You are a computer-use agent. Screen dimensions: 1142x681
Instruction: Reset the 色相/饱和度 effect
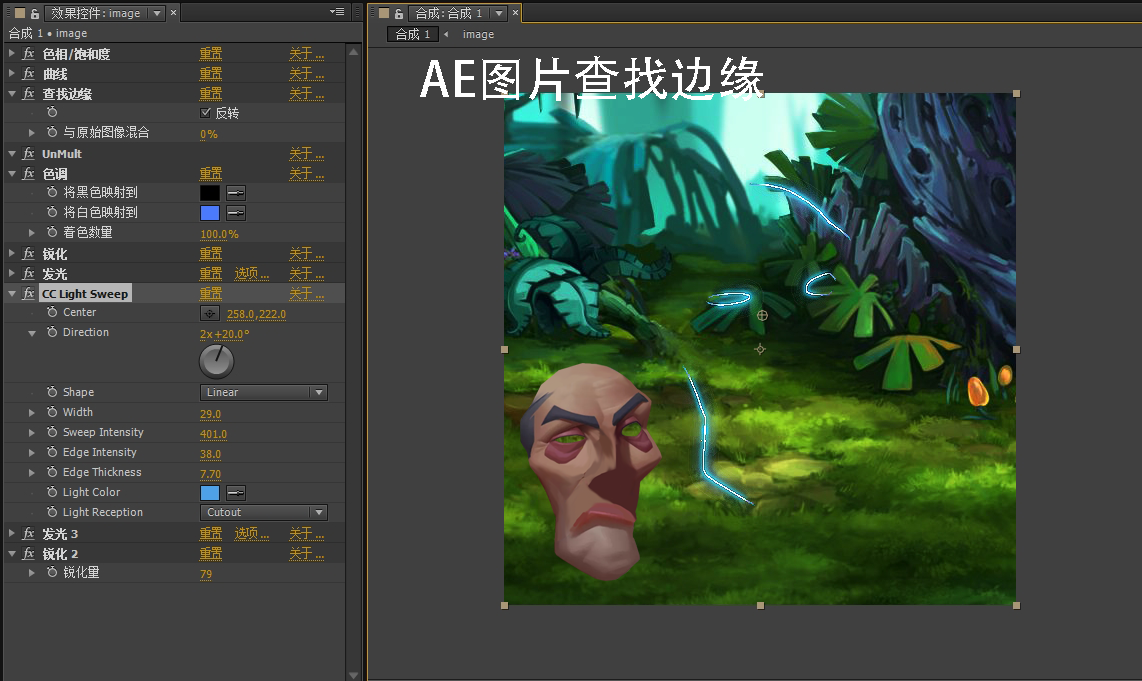[210, 54]
